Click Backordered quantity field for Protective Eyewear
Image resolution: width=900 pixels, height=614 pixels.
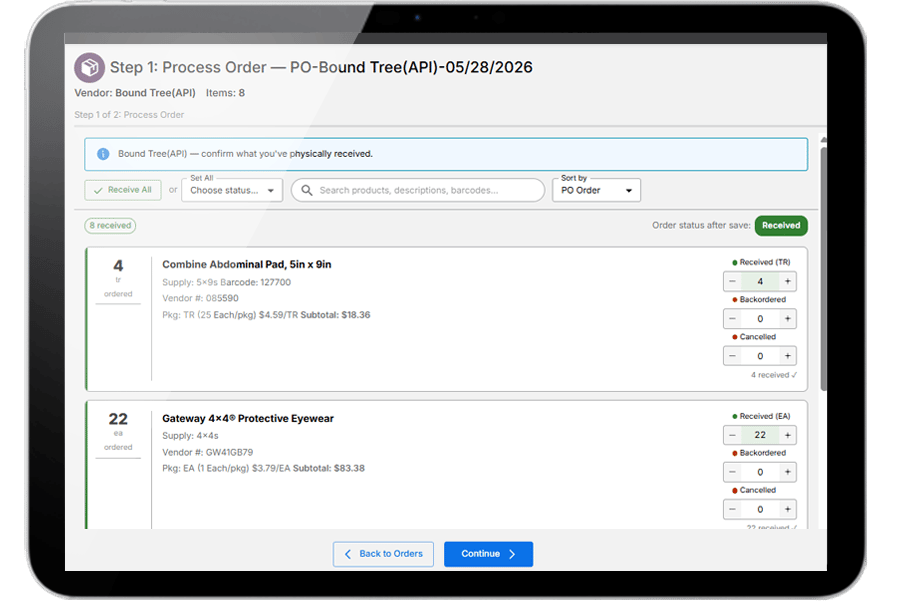click(760, 472)
